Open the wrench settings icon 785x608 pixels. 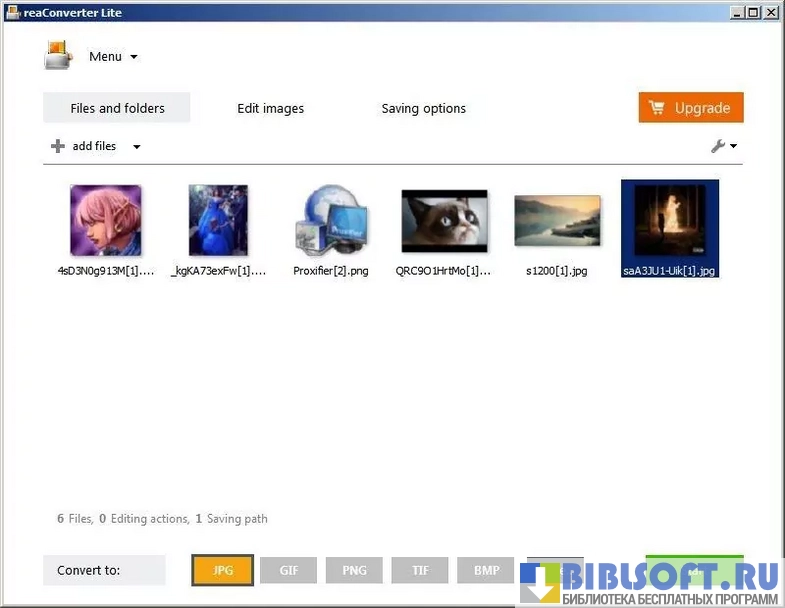pyautogui.click(x=718, y=146)
